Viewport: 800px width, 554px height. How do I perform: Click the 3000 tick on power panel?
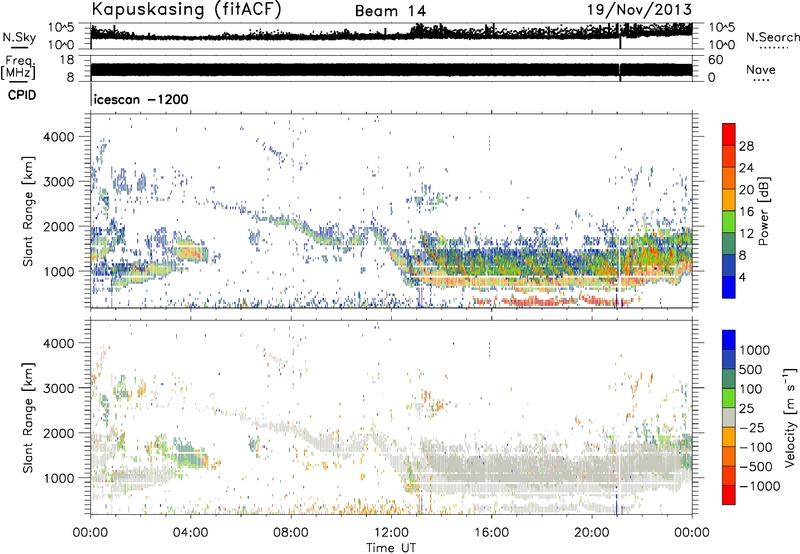[x=59, y=182]
